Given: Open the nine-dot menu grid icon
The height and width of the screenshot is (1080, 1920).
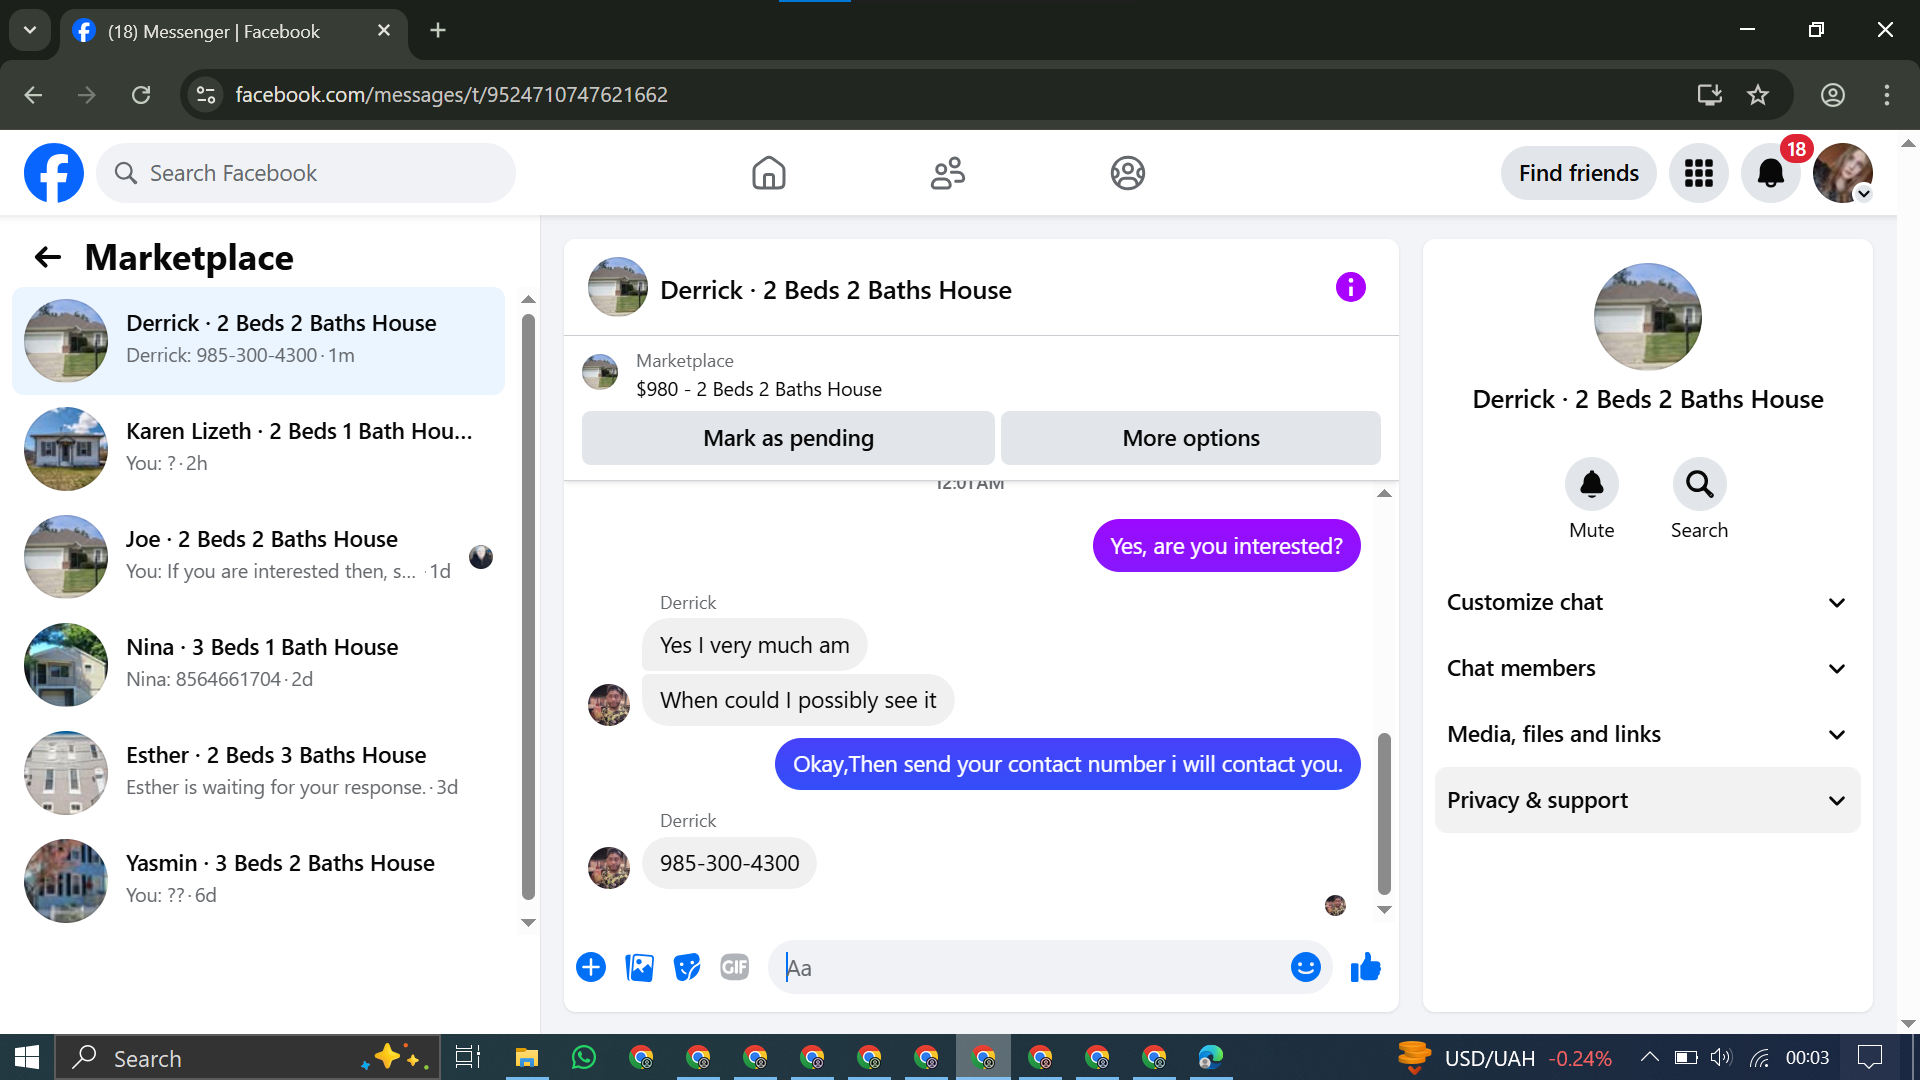Looking at the screenshot, I should [1698, 173].
